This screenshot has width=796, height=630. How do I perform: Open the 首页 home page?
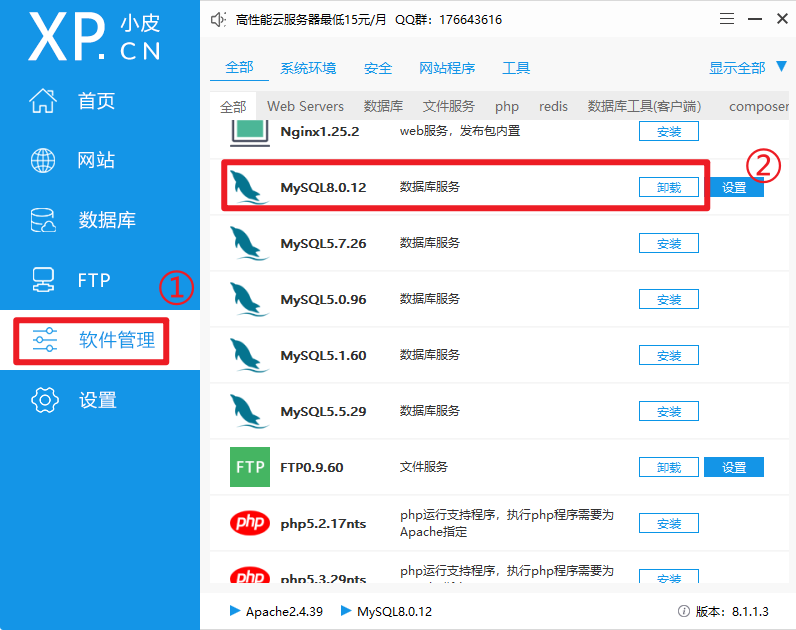(x=72, y=101)
